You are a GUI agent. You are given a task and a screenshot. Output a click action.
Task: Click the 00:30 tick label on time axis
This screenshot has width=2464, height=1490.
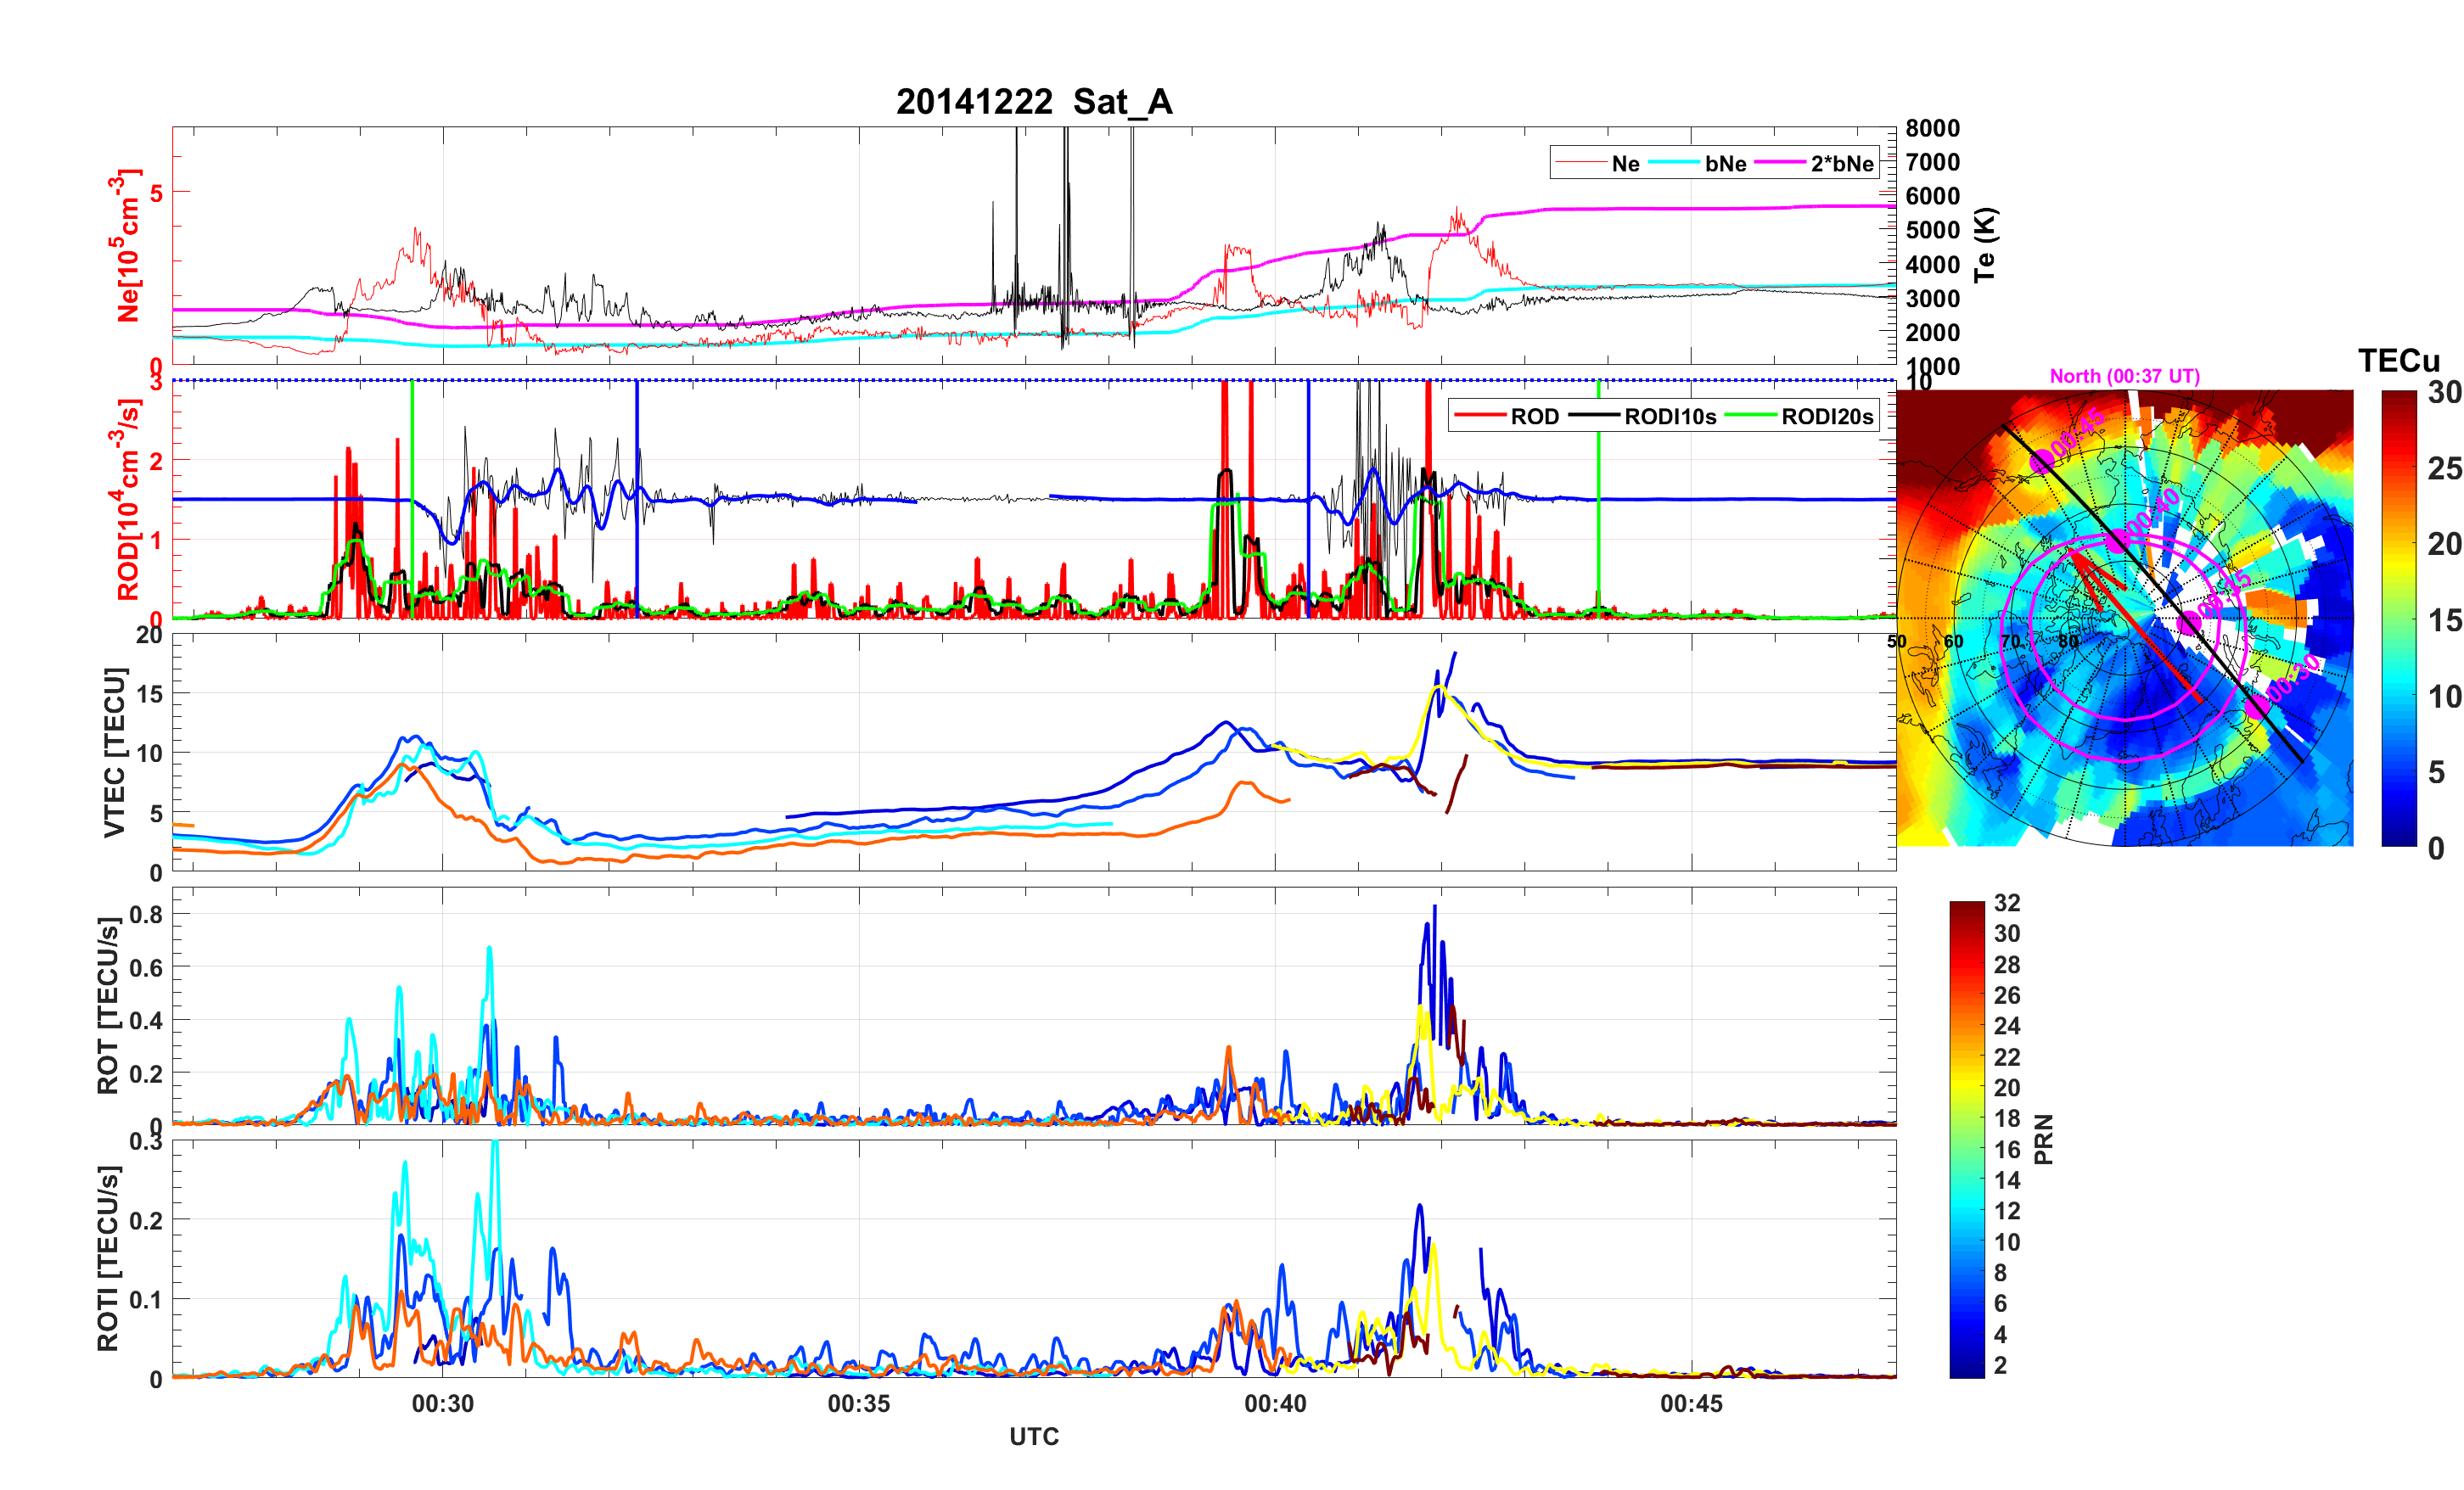(442, 1403)
